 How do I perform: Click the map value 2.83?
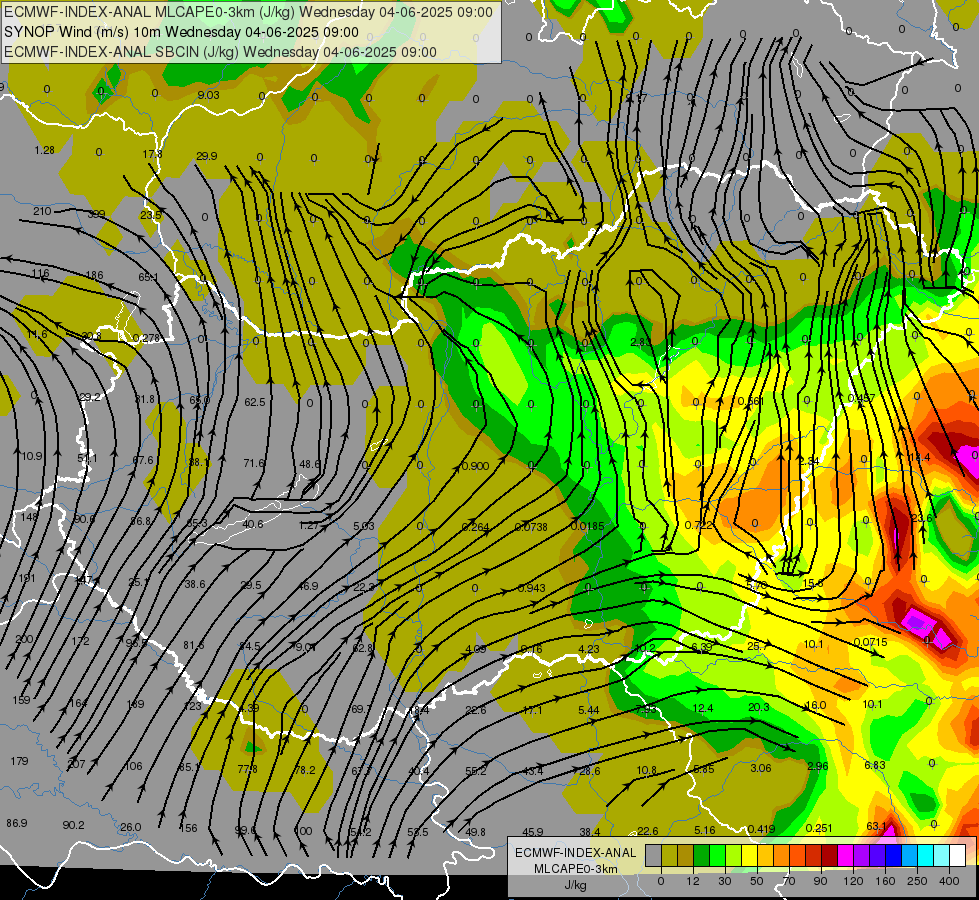tap(641, 342)
